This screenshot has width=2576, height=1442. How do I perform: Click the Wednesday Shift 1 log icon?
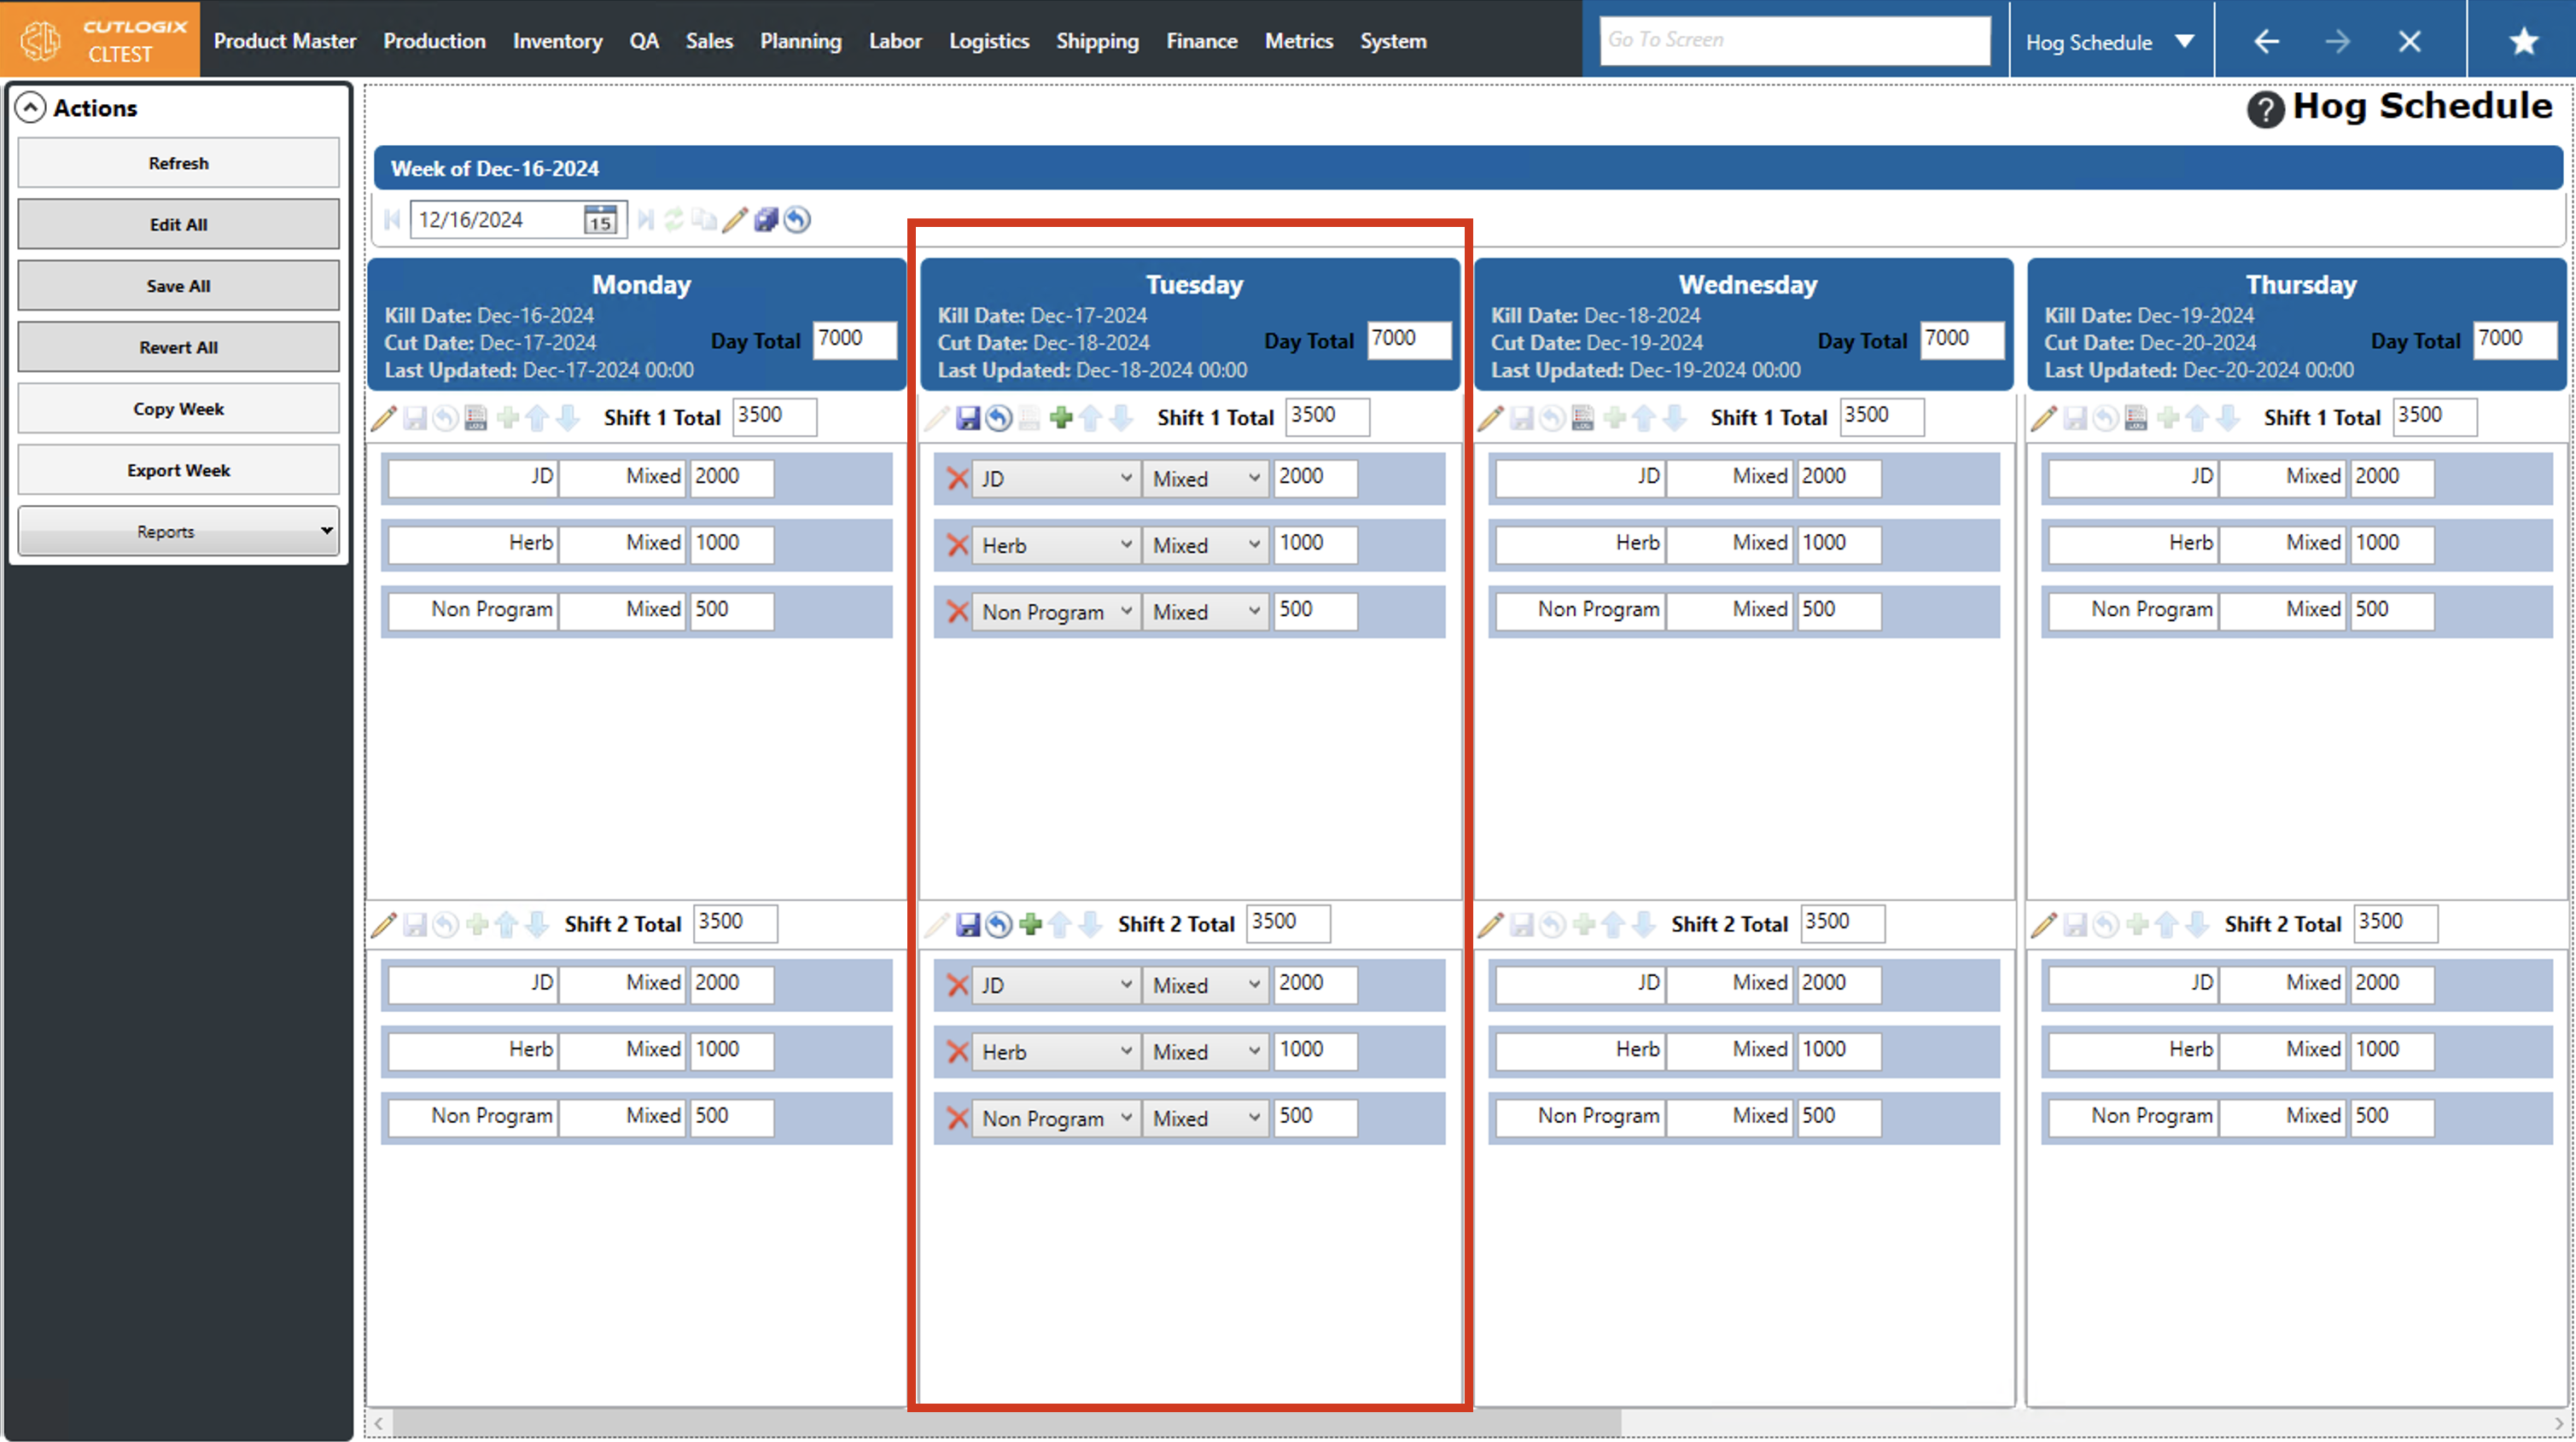click(1582, 418)
